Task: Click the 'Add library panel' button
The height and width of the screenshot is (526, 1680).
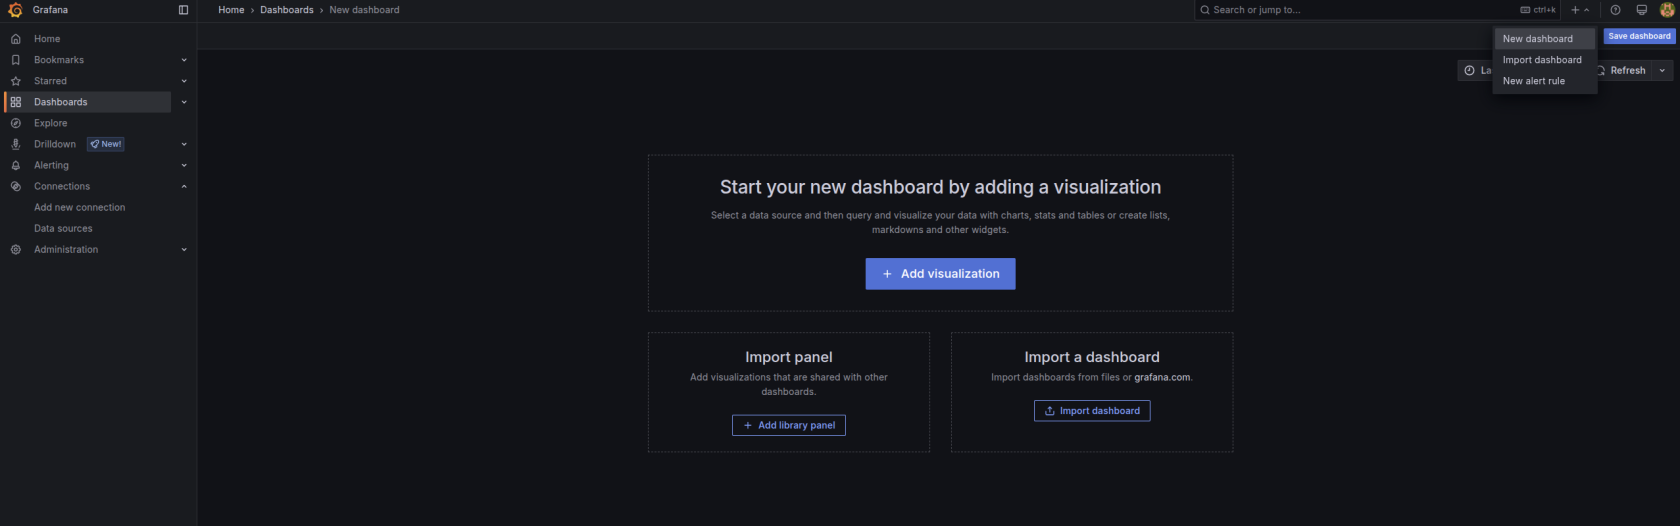Action: pos(789,426)
